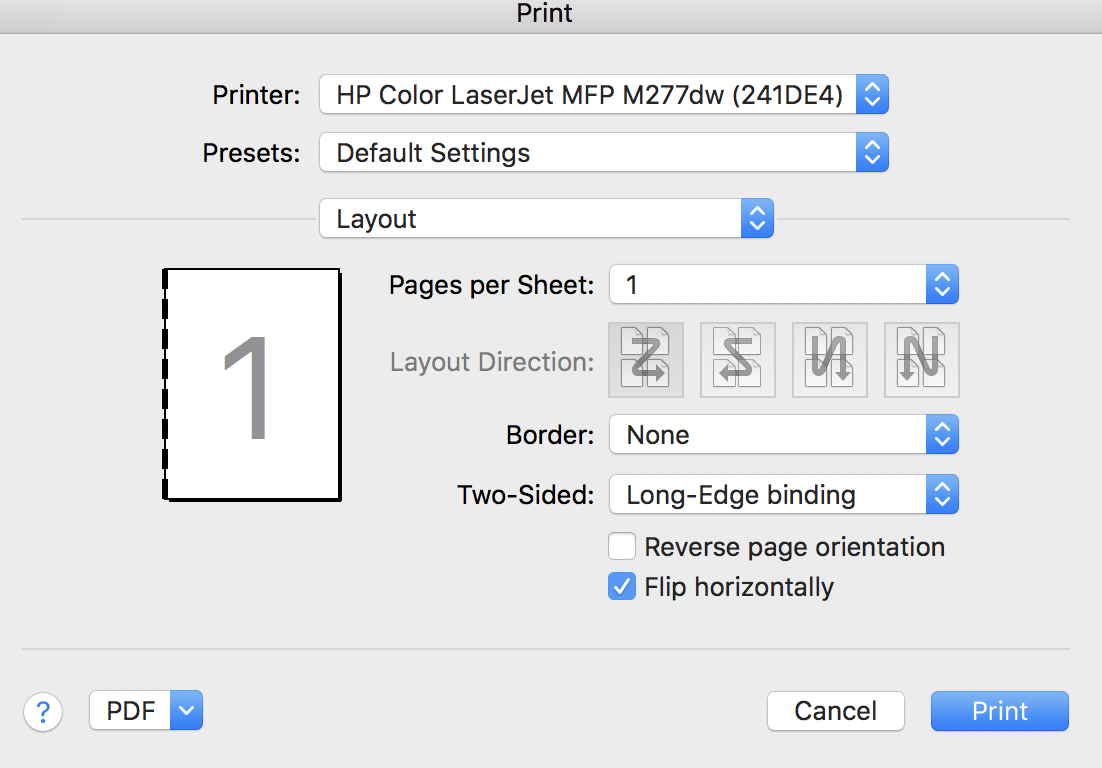Select the S-pattern right-to-left layout direction icon

(738, 360)
